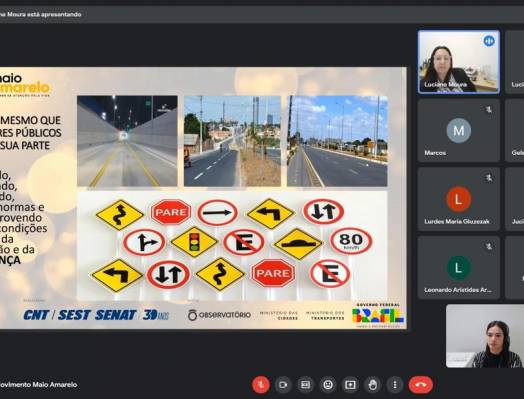Click the speaking indicator on Luciana's tile
This screenshot has height=399, width=524.
coord(489,41)
